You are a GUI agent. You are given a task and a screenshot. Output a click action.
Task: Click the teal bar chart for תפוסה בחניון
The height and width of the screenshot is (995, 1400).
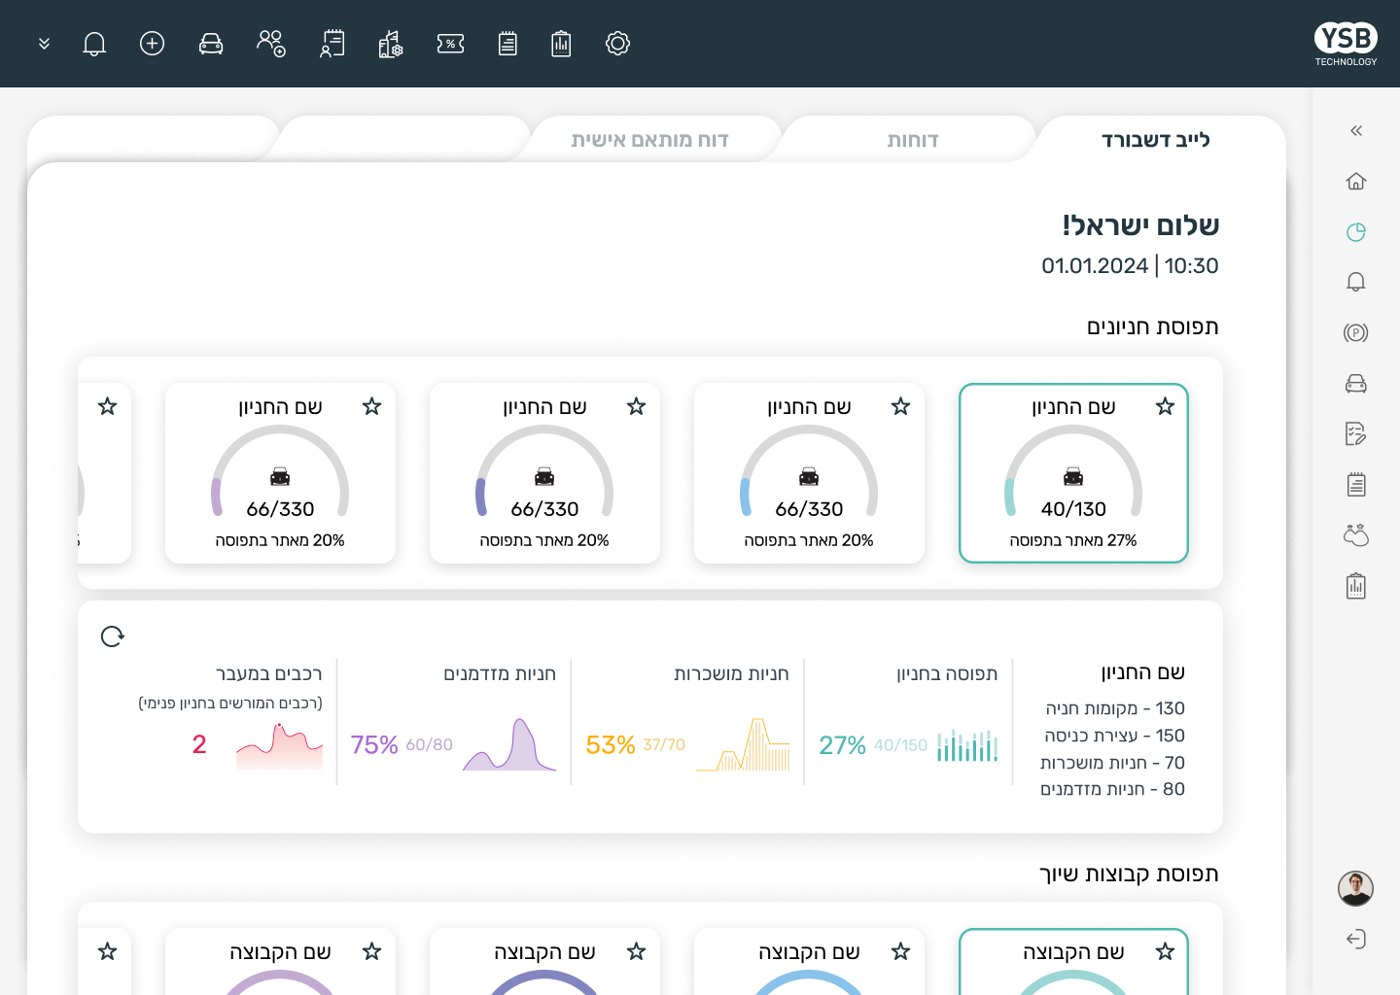point(968,745)
